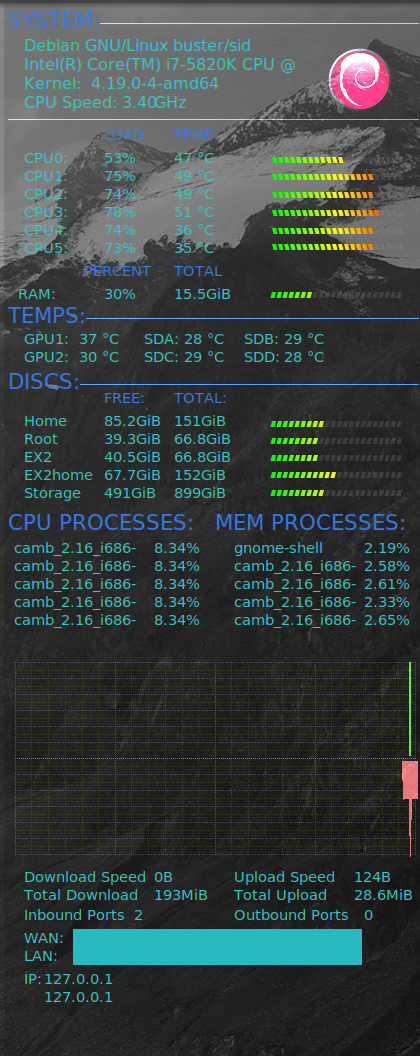Select the 'CPU Speed: 3.40GHz' line
This screenshot has height=1056, width=420.
[105, 102]
